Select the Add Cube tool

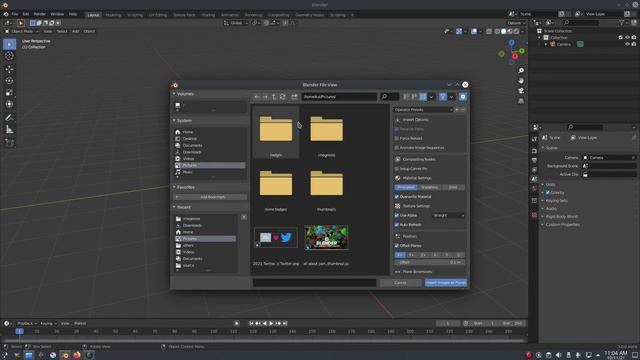click(x=9, y=143)
